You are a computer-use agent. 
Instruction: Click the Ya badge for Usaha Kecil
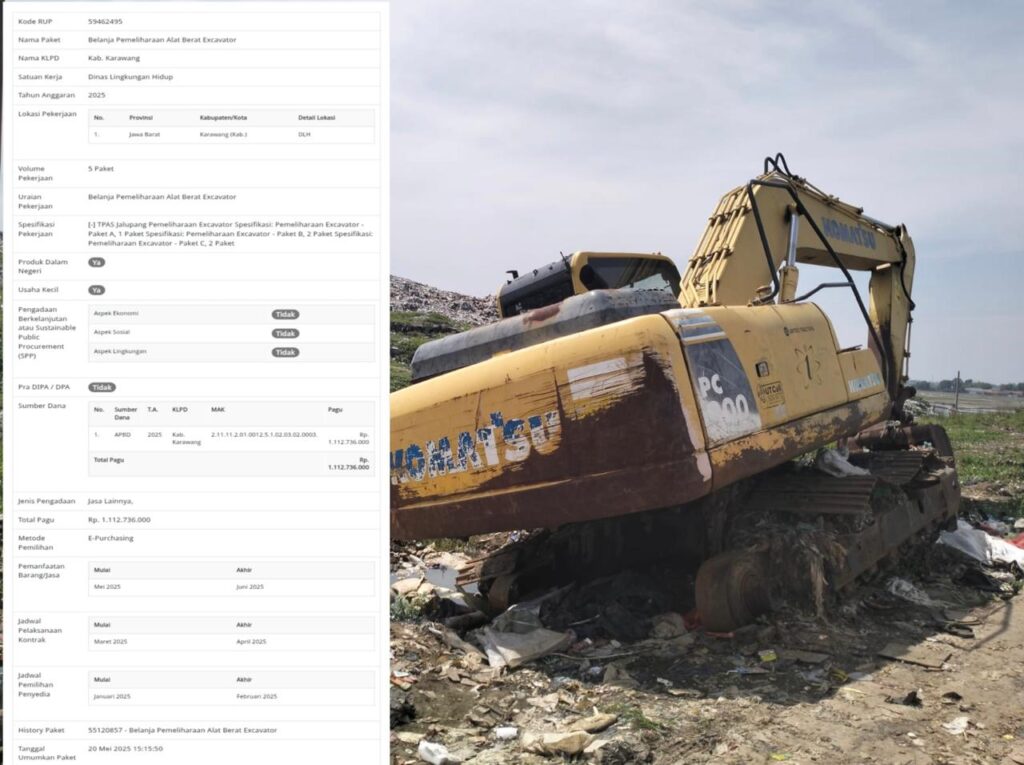coord(97,290)
